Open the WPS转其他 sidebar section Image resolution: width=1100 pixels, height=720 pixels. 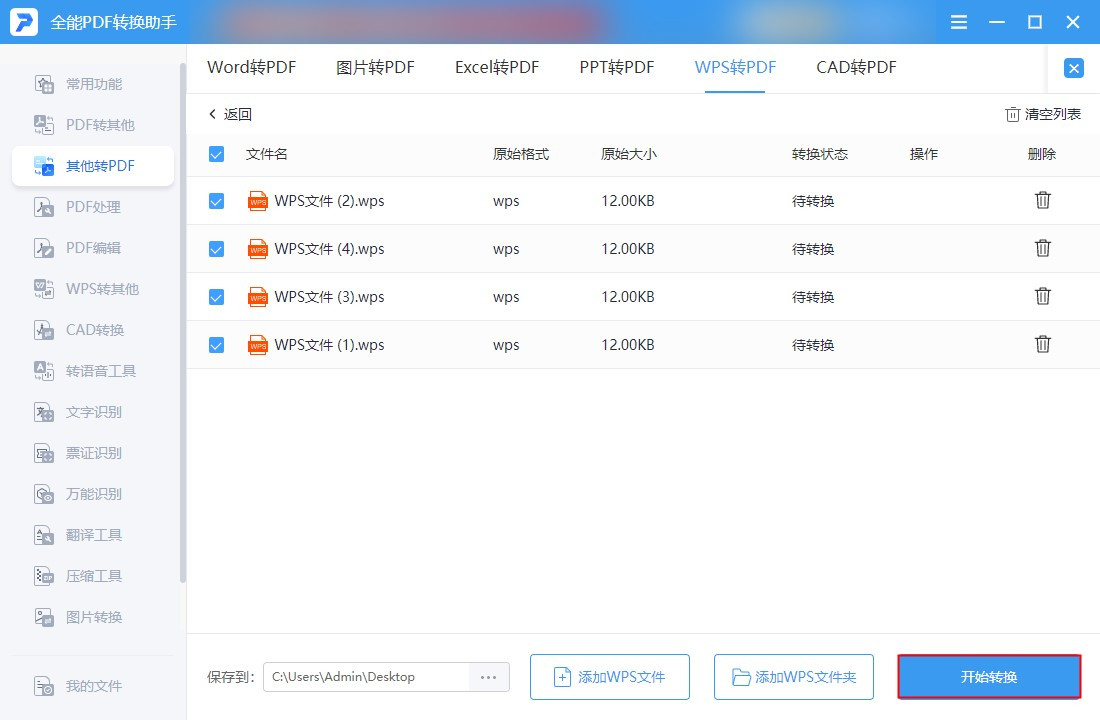pyautogui.click(x=86, y=289)
